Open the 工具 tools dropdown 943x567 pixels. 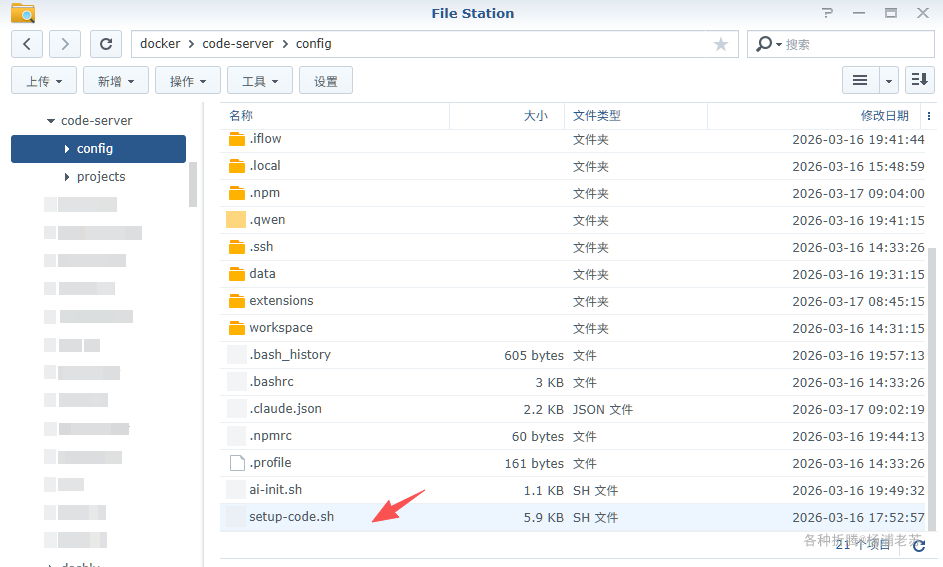click(260, 81)
